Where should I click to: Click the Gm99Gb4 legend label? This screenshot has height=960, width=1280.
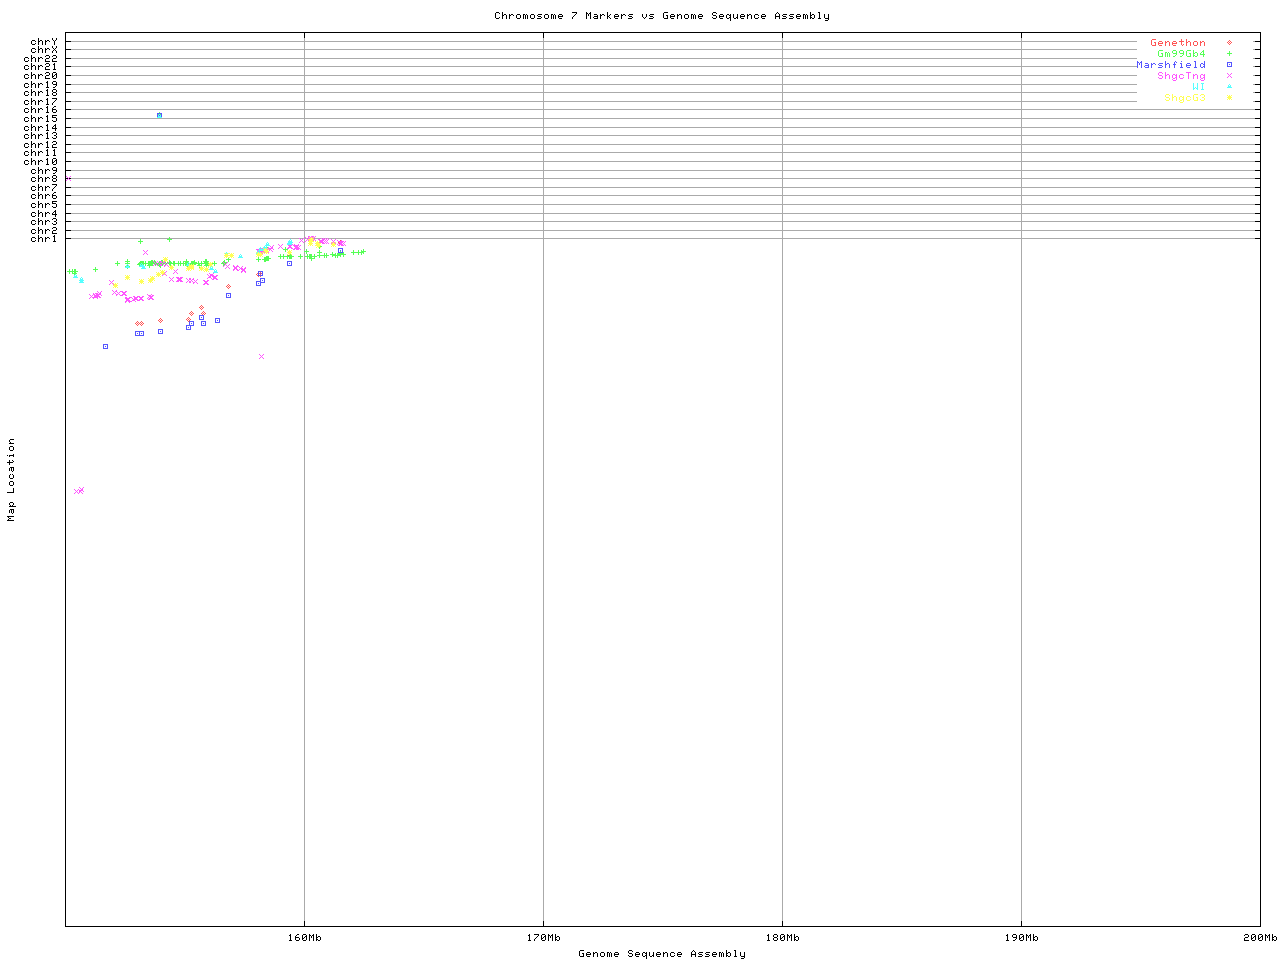tap(1181, 54)
